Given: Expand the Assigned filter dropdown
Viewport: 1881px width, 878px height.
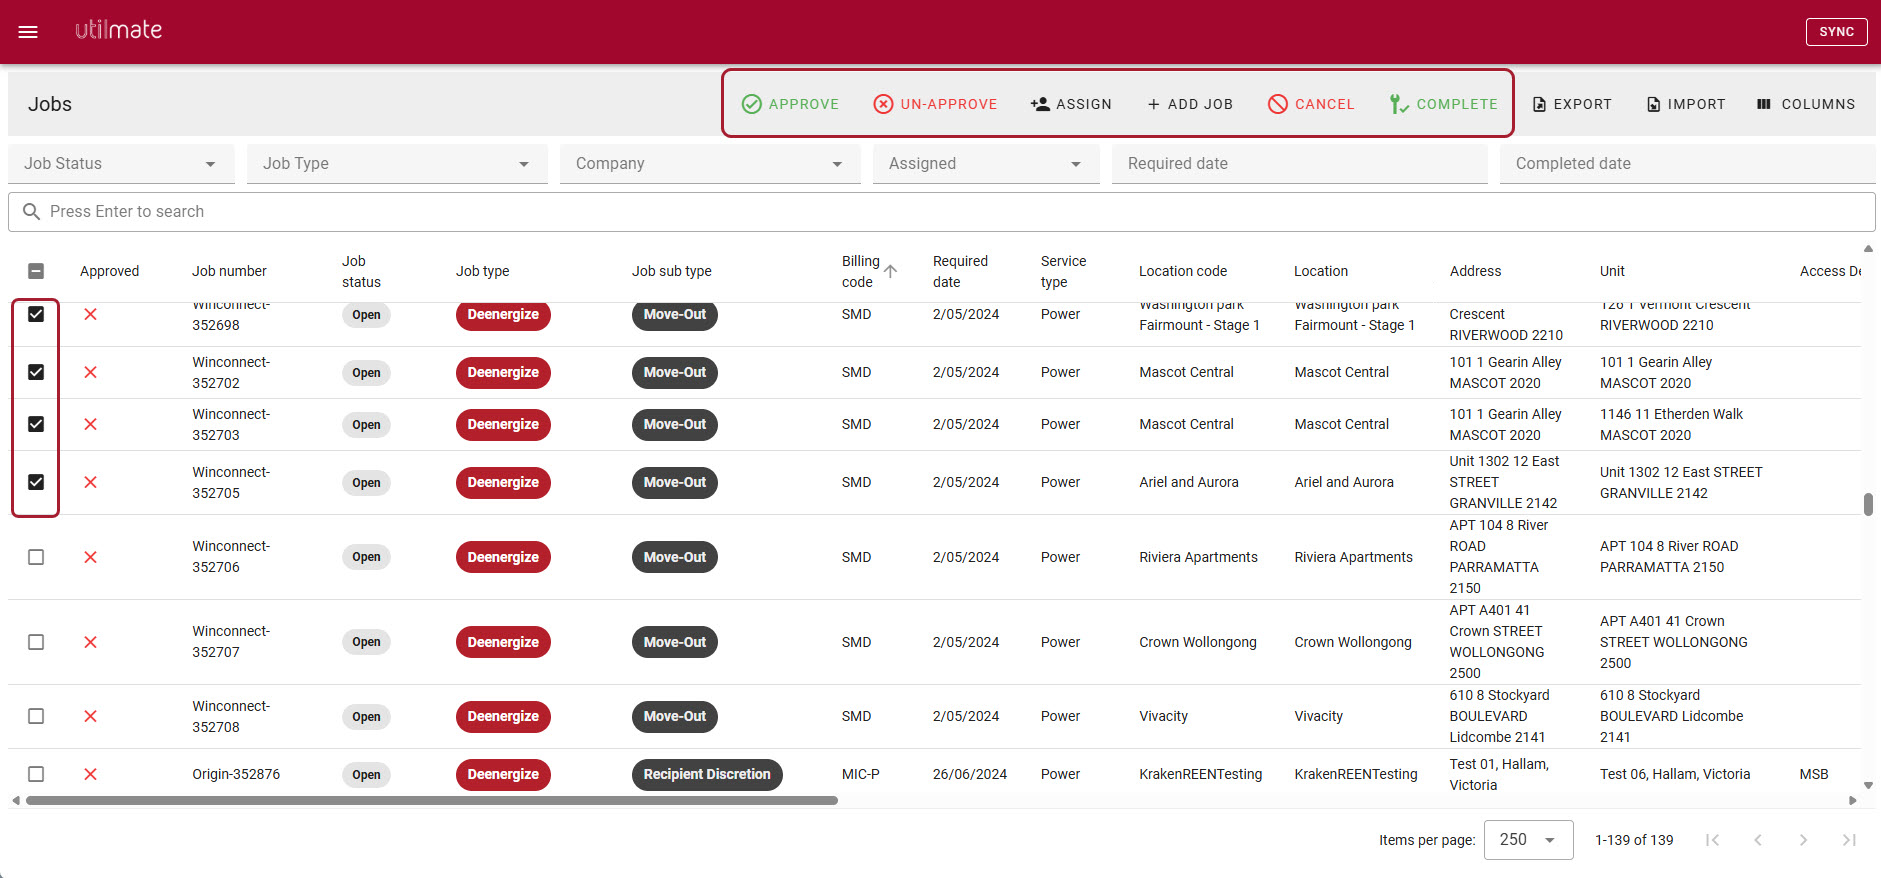Looking at the screenshot, I should click(986, 164).
